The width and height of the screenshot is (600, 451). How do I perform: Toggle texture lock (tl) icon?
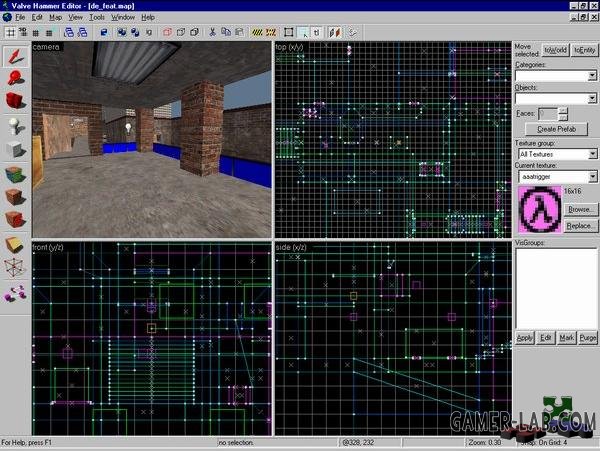pyautogui.click(x=317, y=33)
